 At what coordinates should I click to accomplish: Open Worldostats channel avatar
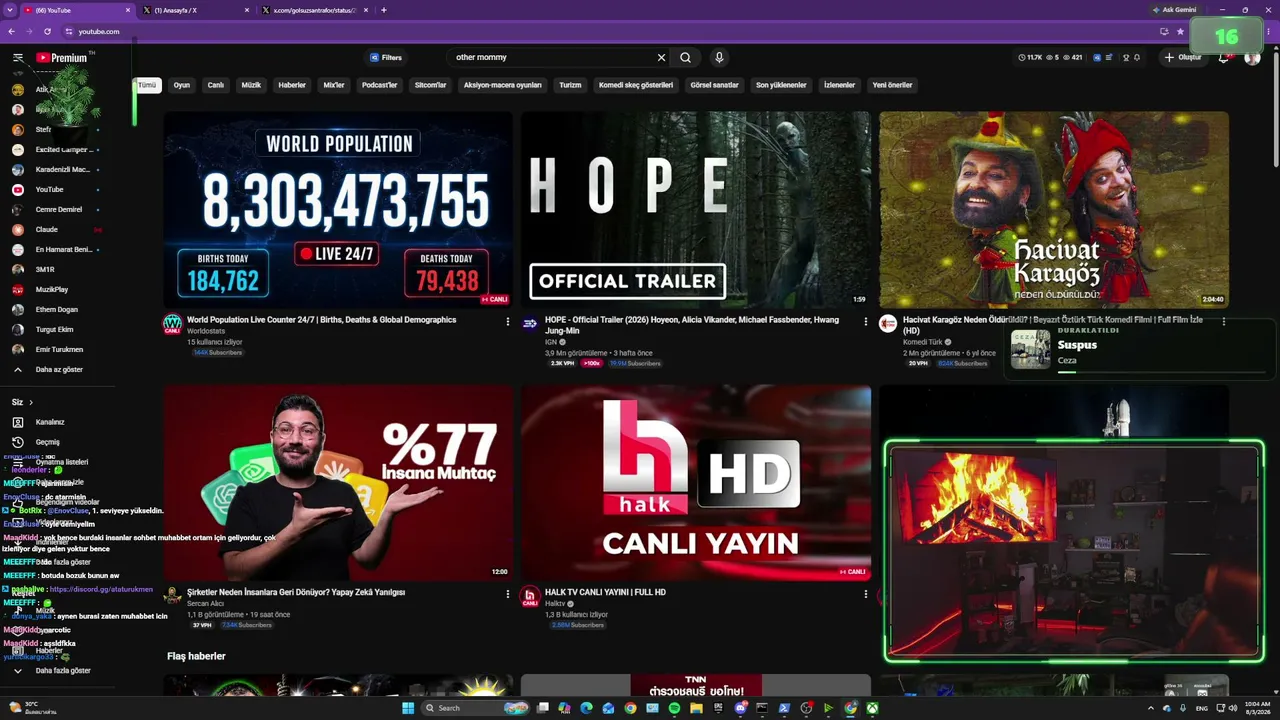pyautogui.click(x=173, y=324)
